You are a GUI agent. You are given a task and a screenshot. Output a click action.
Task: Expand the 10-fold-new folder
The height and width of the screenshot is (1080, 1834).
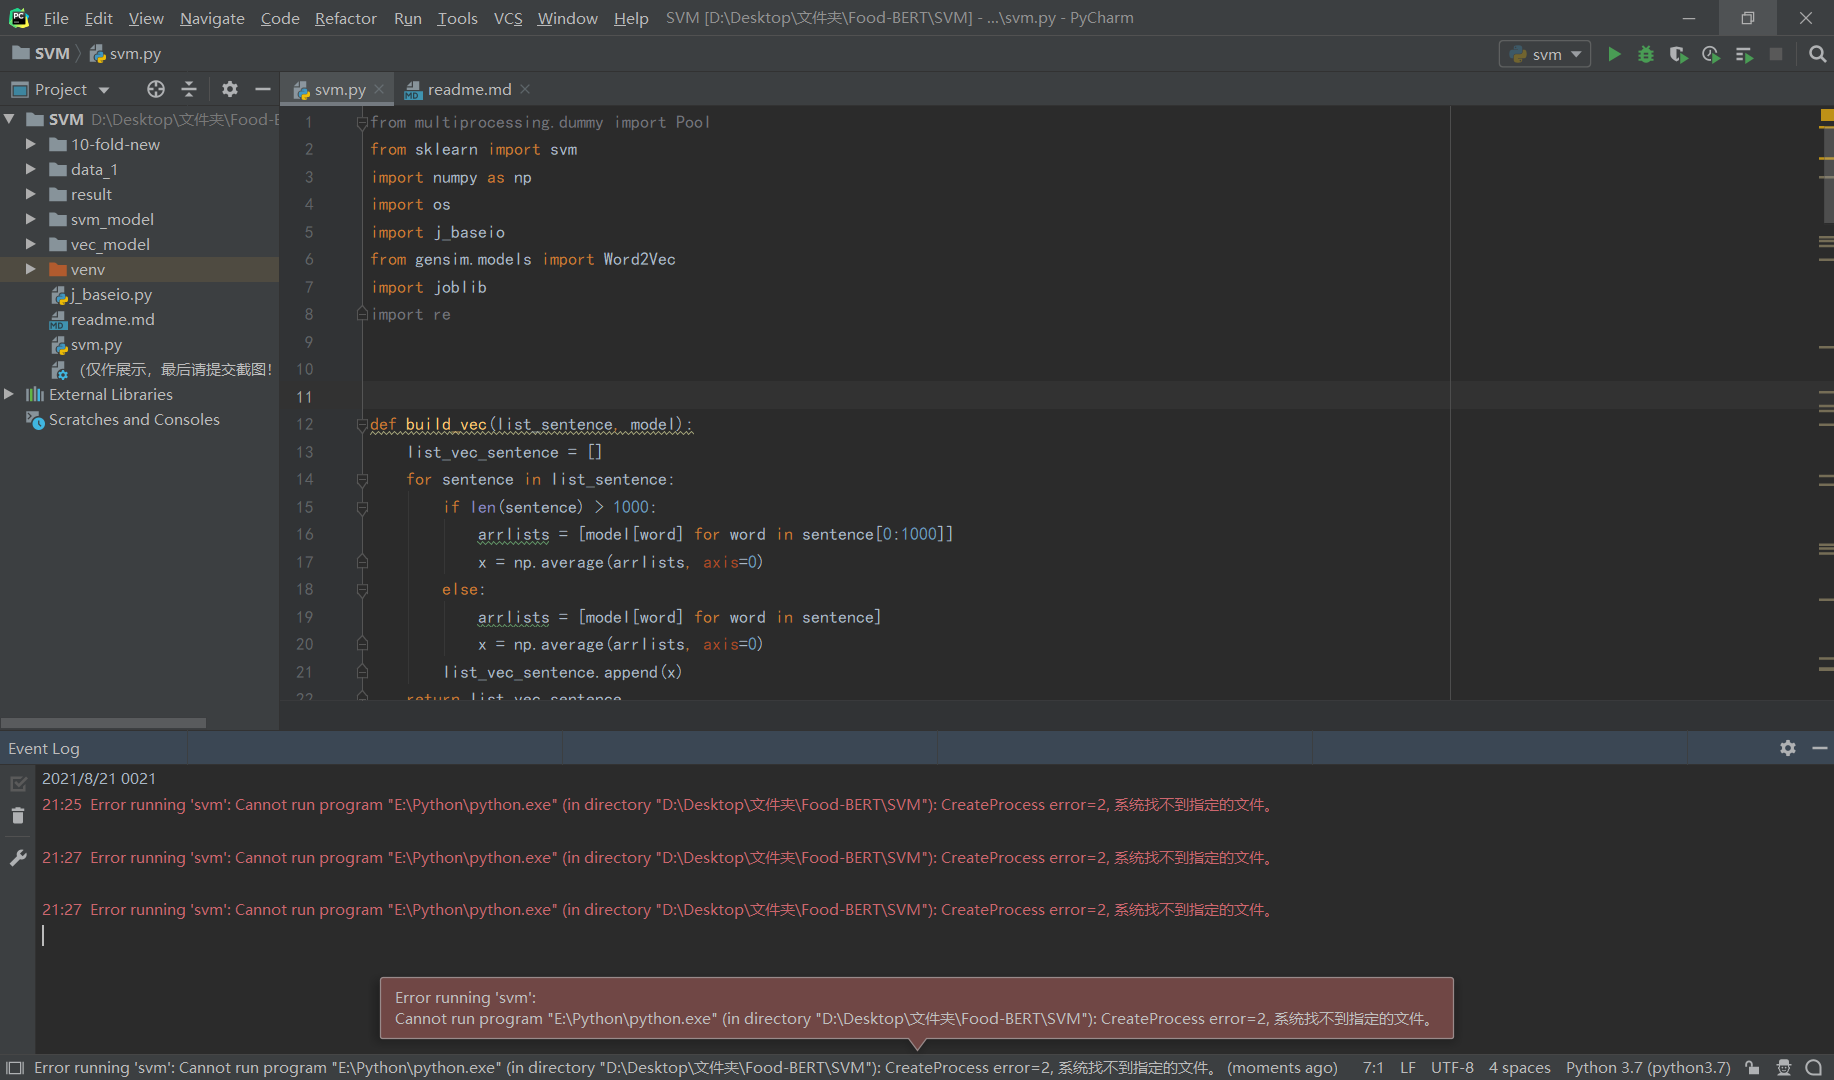pyautogui.click(x=30, y=144)
